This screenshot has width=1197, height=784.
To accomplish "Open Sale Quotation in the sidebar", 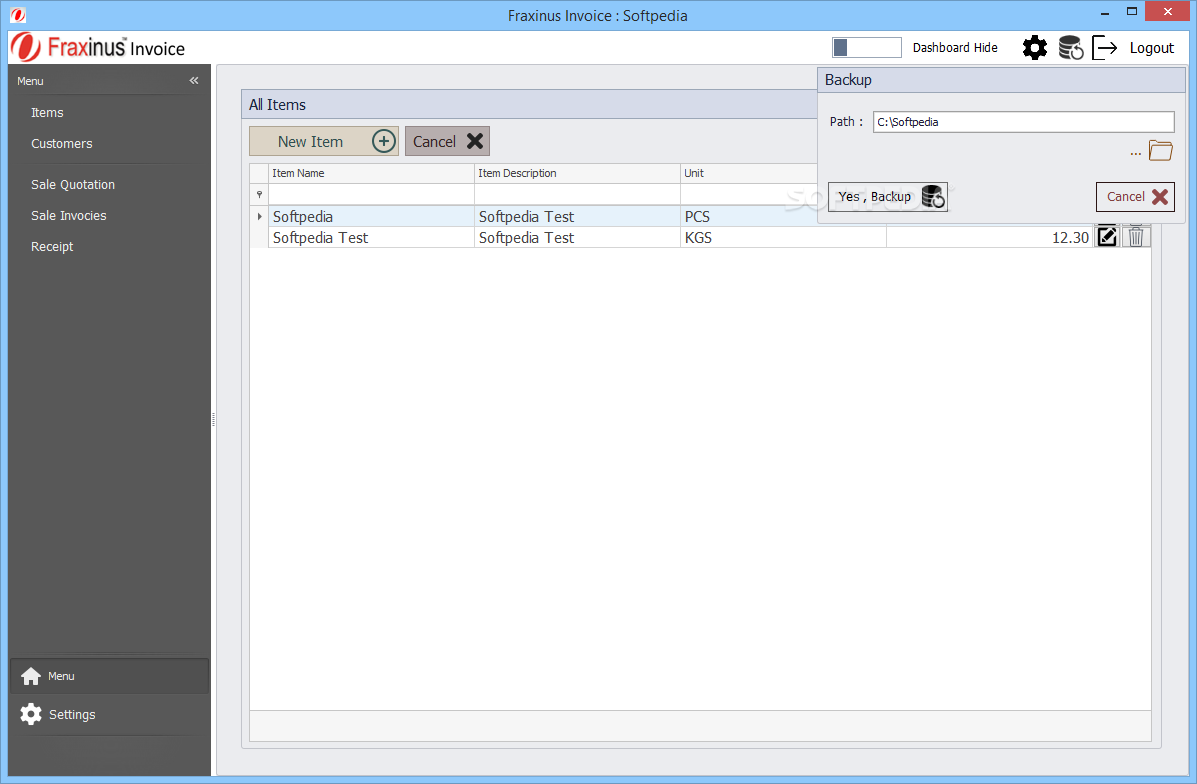I will [73, 185].
